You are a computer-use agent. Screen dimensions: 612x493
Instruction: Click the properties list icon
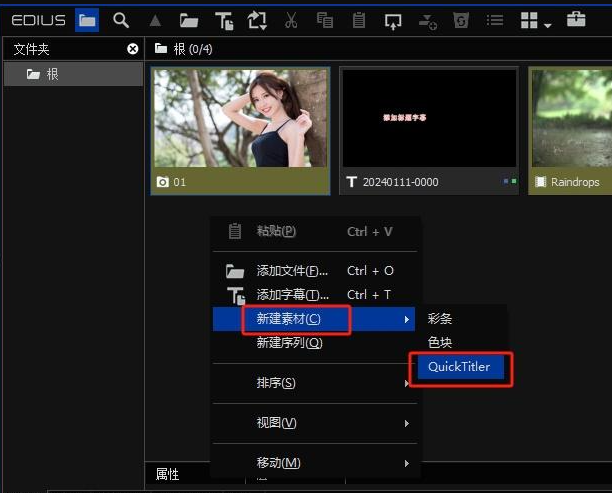[495, 20]
